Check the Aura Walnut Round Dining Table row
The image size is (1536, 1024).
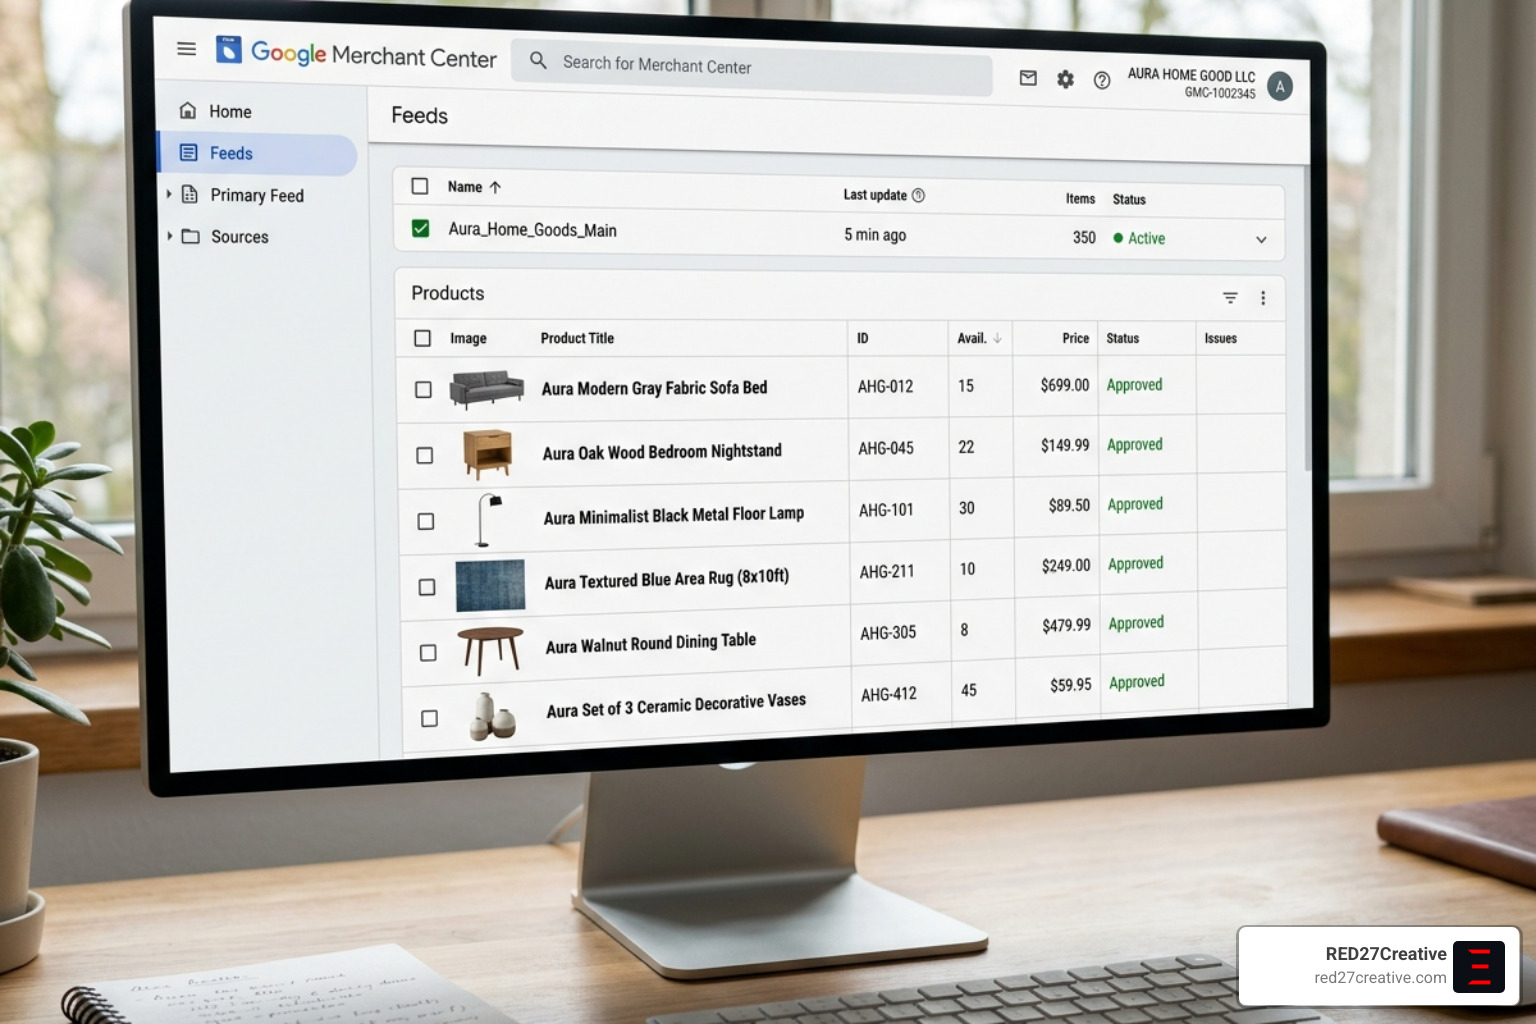click(428, 652)
